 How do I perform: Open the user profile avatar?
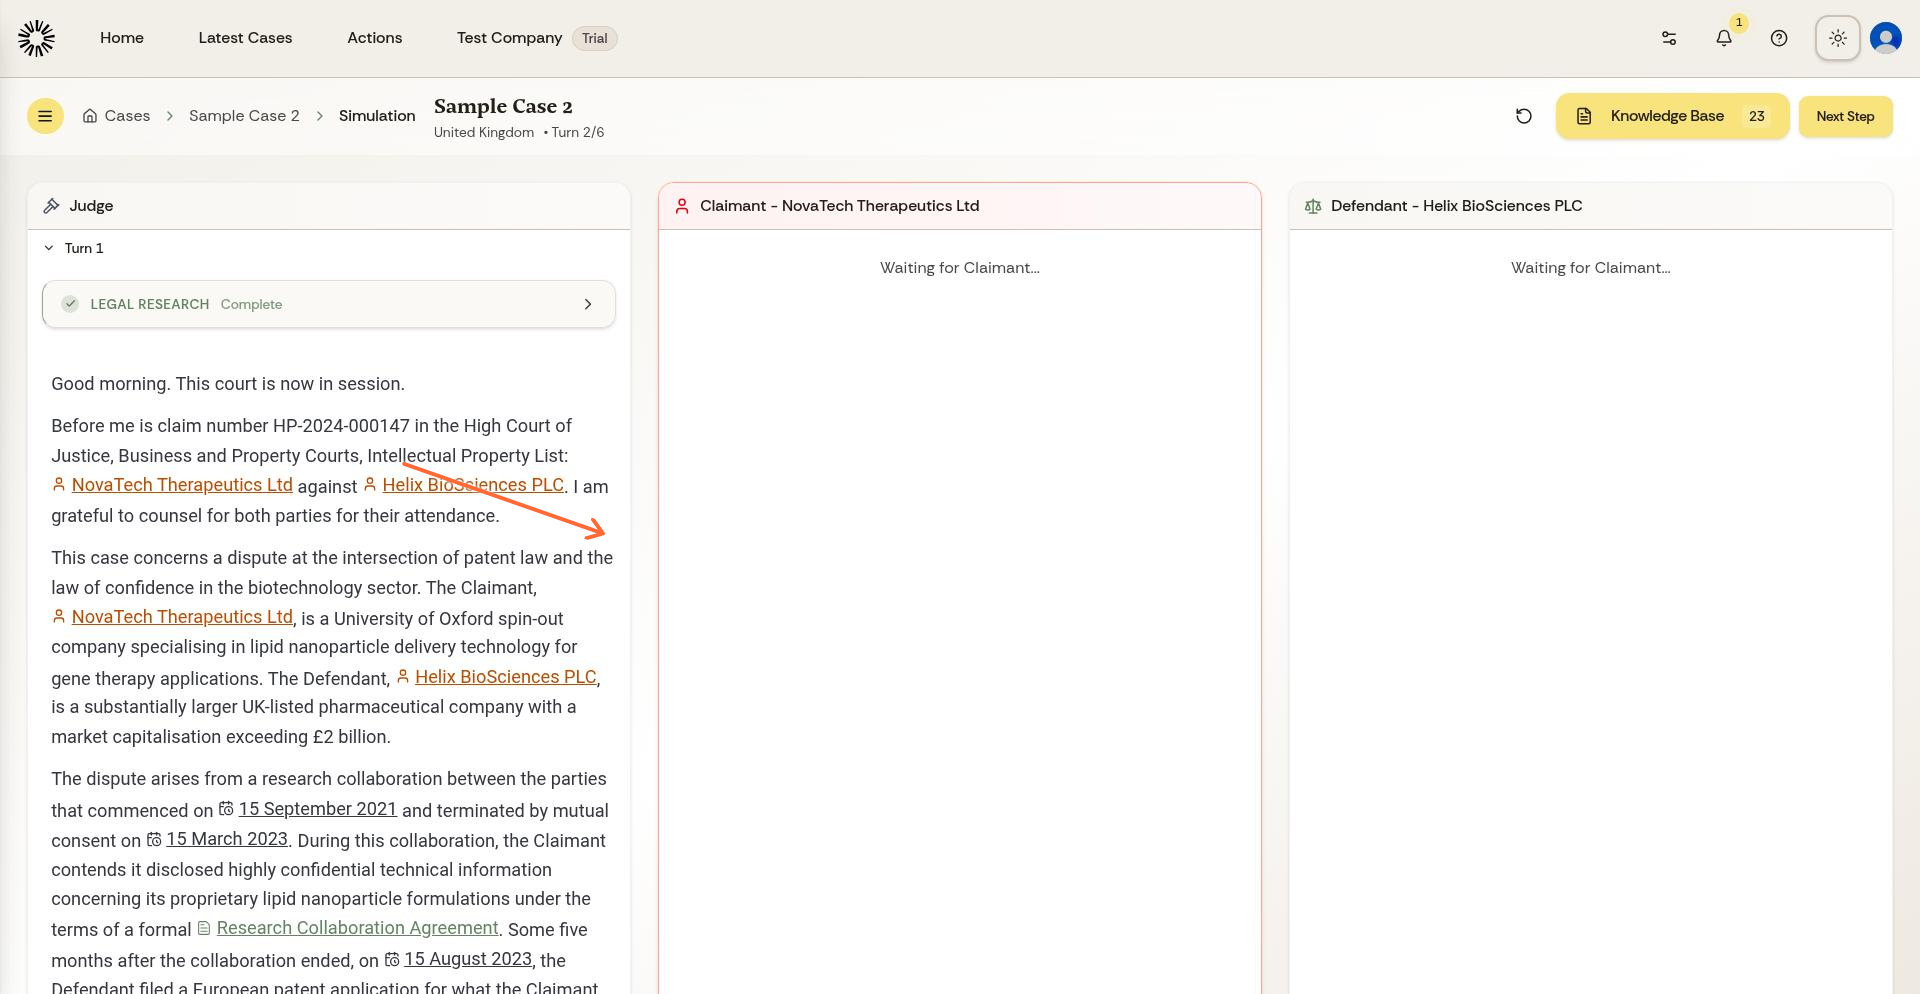click(1885, 38)
